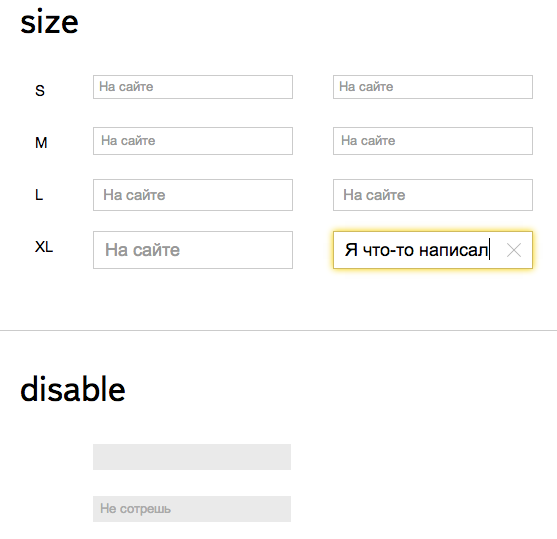This screenshot has width=557, height=539.
Task: Select the left size L input field
Action: point(193,195)
